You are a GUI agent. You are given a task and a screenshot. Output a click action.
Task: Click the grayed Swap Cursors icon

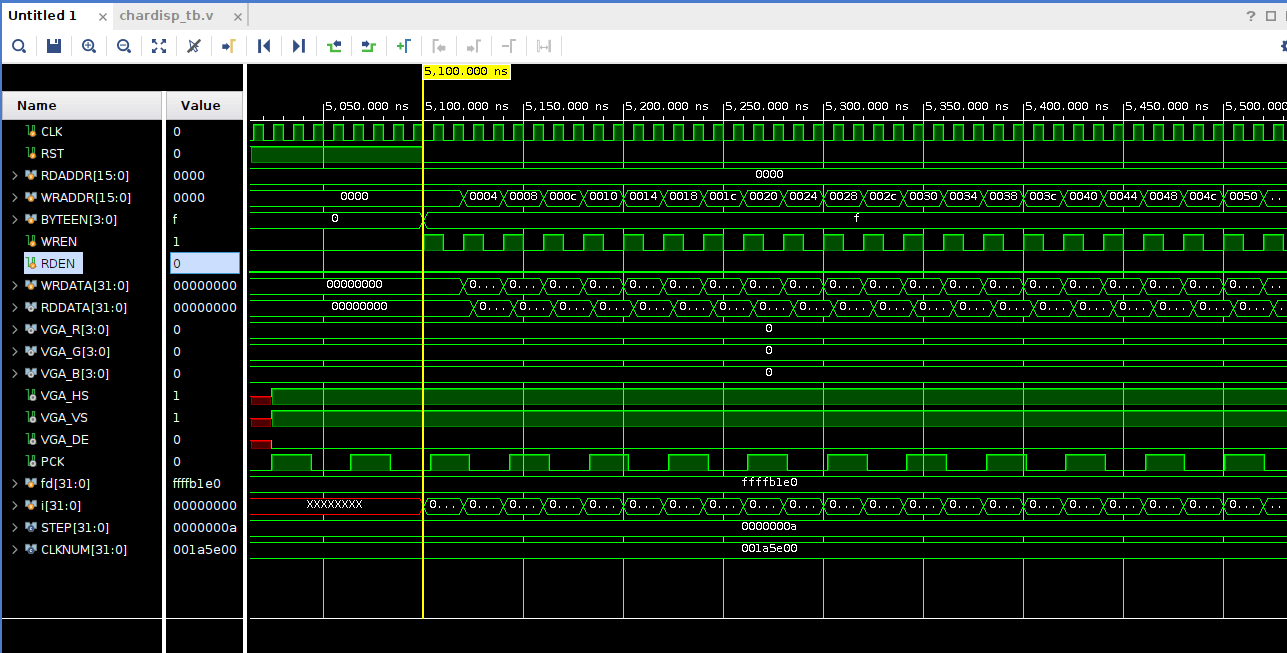click(544, 46)
